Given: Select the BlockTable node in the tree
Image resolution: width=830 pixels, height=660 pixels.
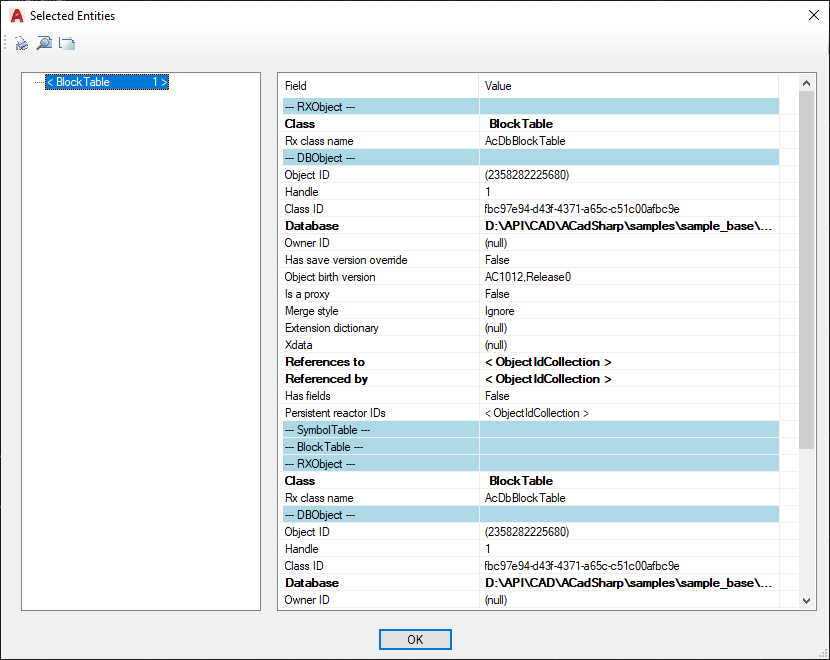Looking at the screenshot, I should click(106, 83).
